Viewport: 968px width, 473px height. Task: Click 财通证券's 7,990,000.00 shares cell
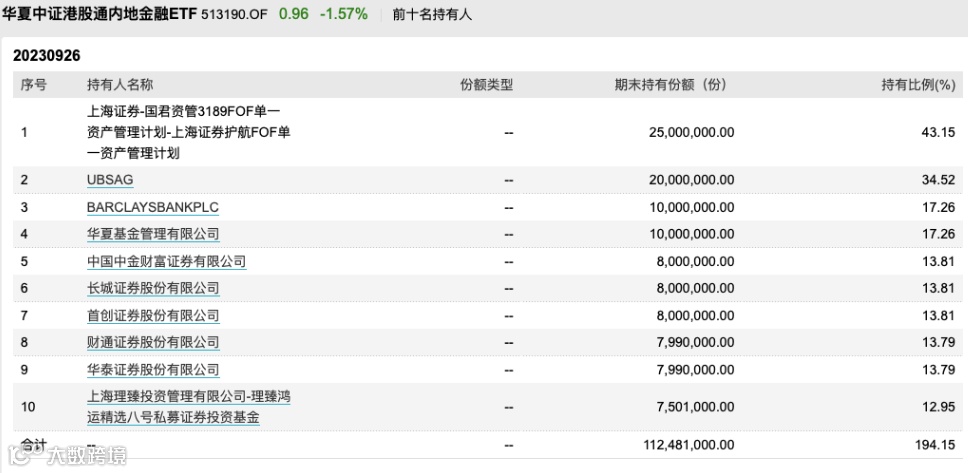pyautogui.click(x=696, y=343)
